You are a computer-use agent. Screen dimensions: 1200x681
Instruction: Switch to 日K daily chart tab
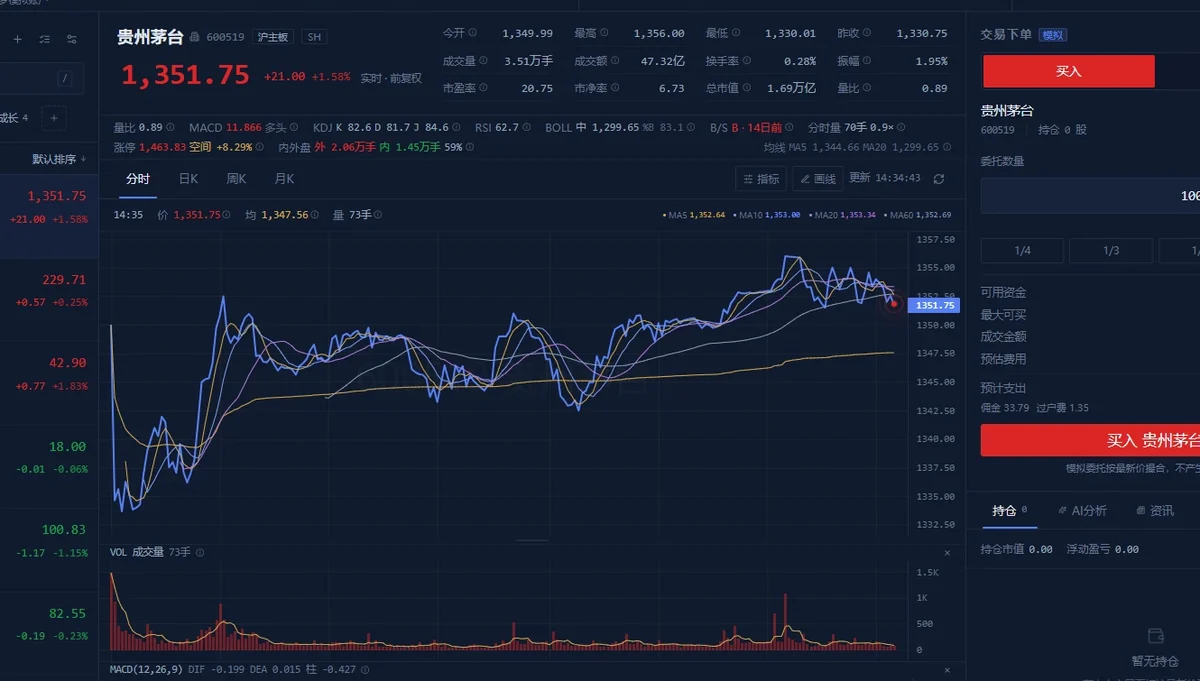click(188, 179)
